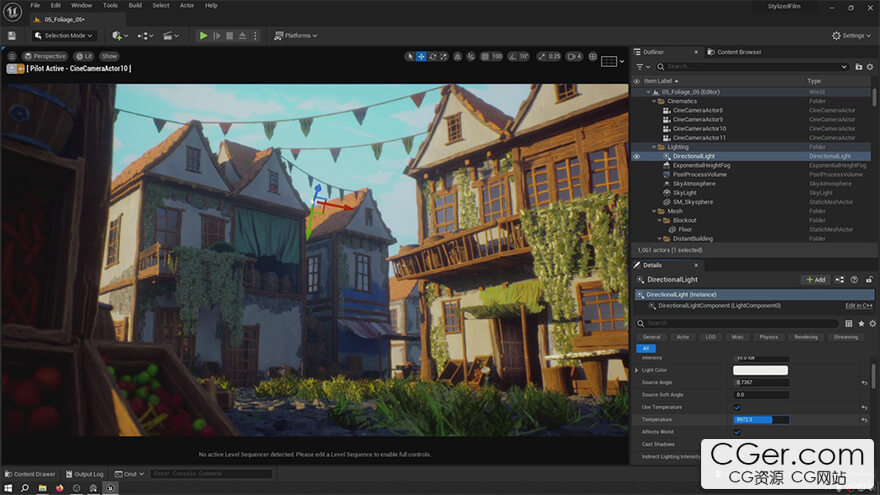Image resolution: width=880 pixels, height=495 pixels.
Task: Open the Settings dropdown in toolbar
Action: click(x=851, y=35)
